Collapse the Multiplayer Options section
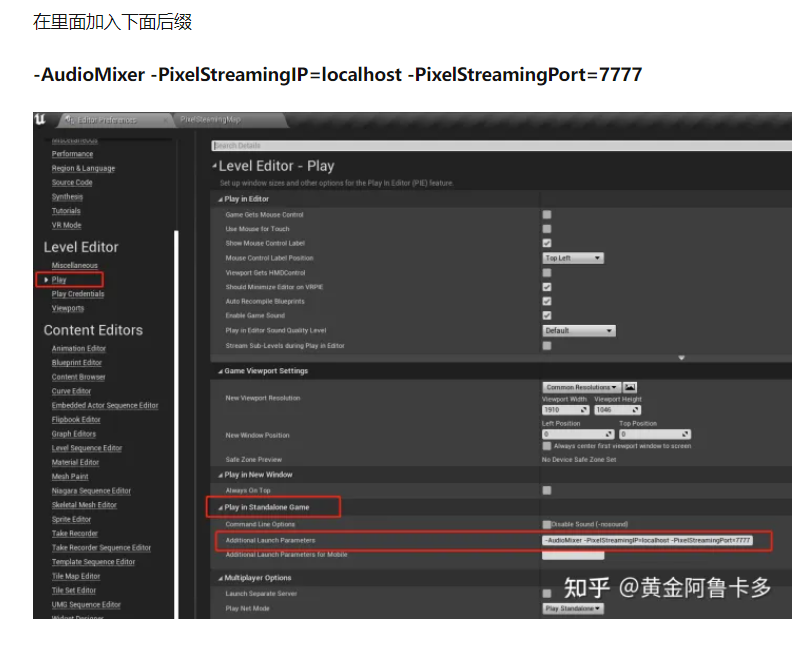Viewport: 805px width, 647px height. (x=220, y=579)
